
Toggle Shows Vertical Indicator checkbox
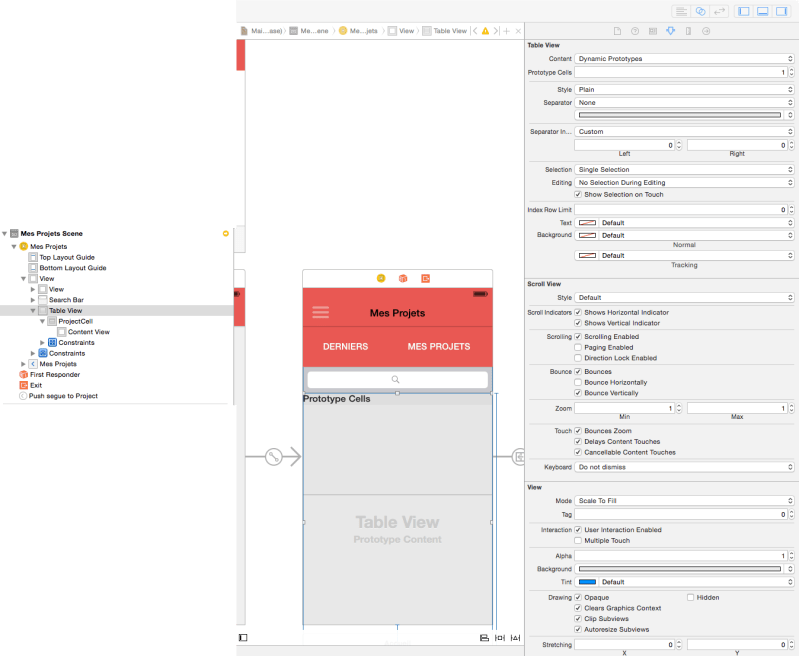(578, 323)
